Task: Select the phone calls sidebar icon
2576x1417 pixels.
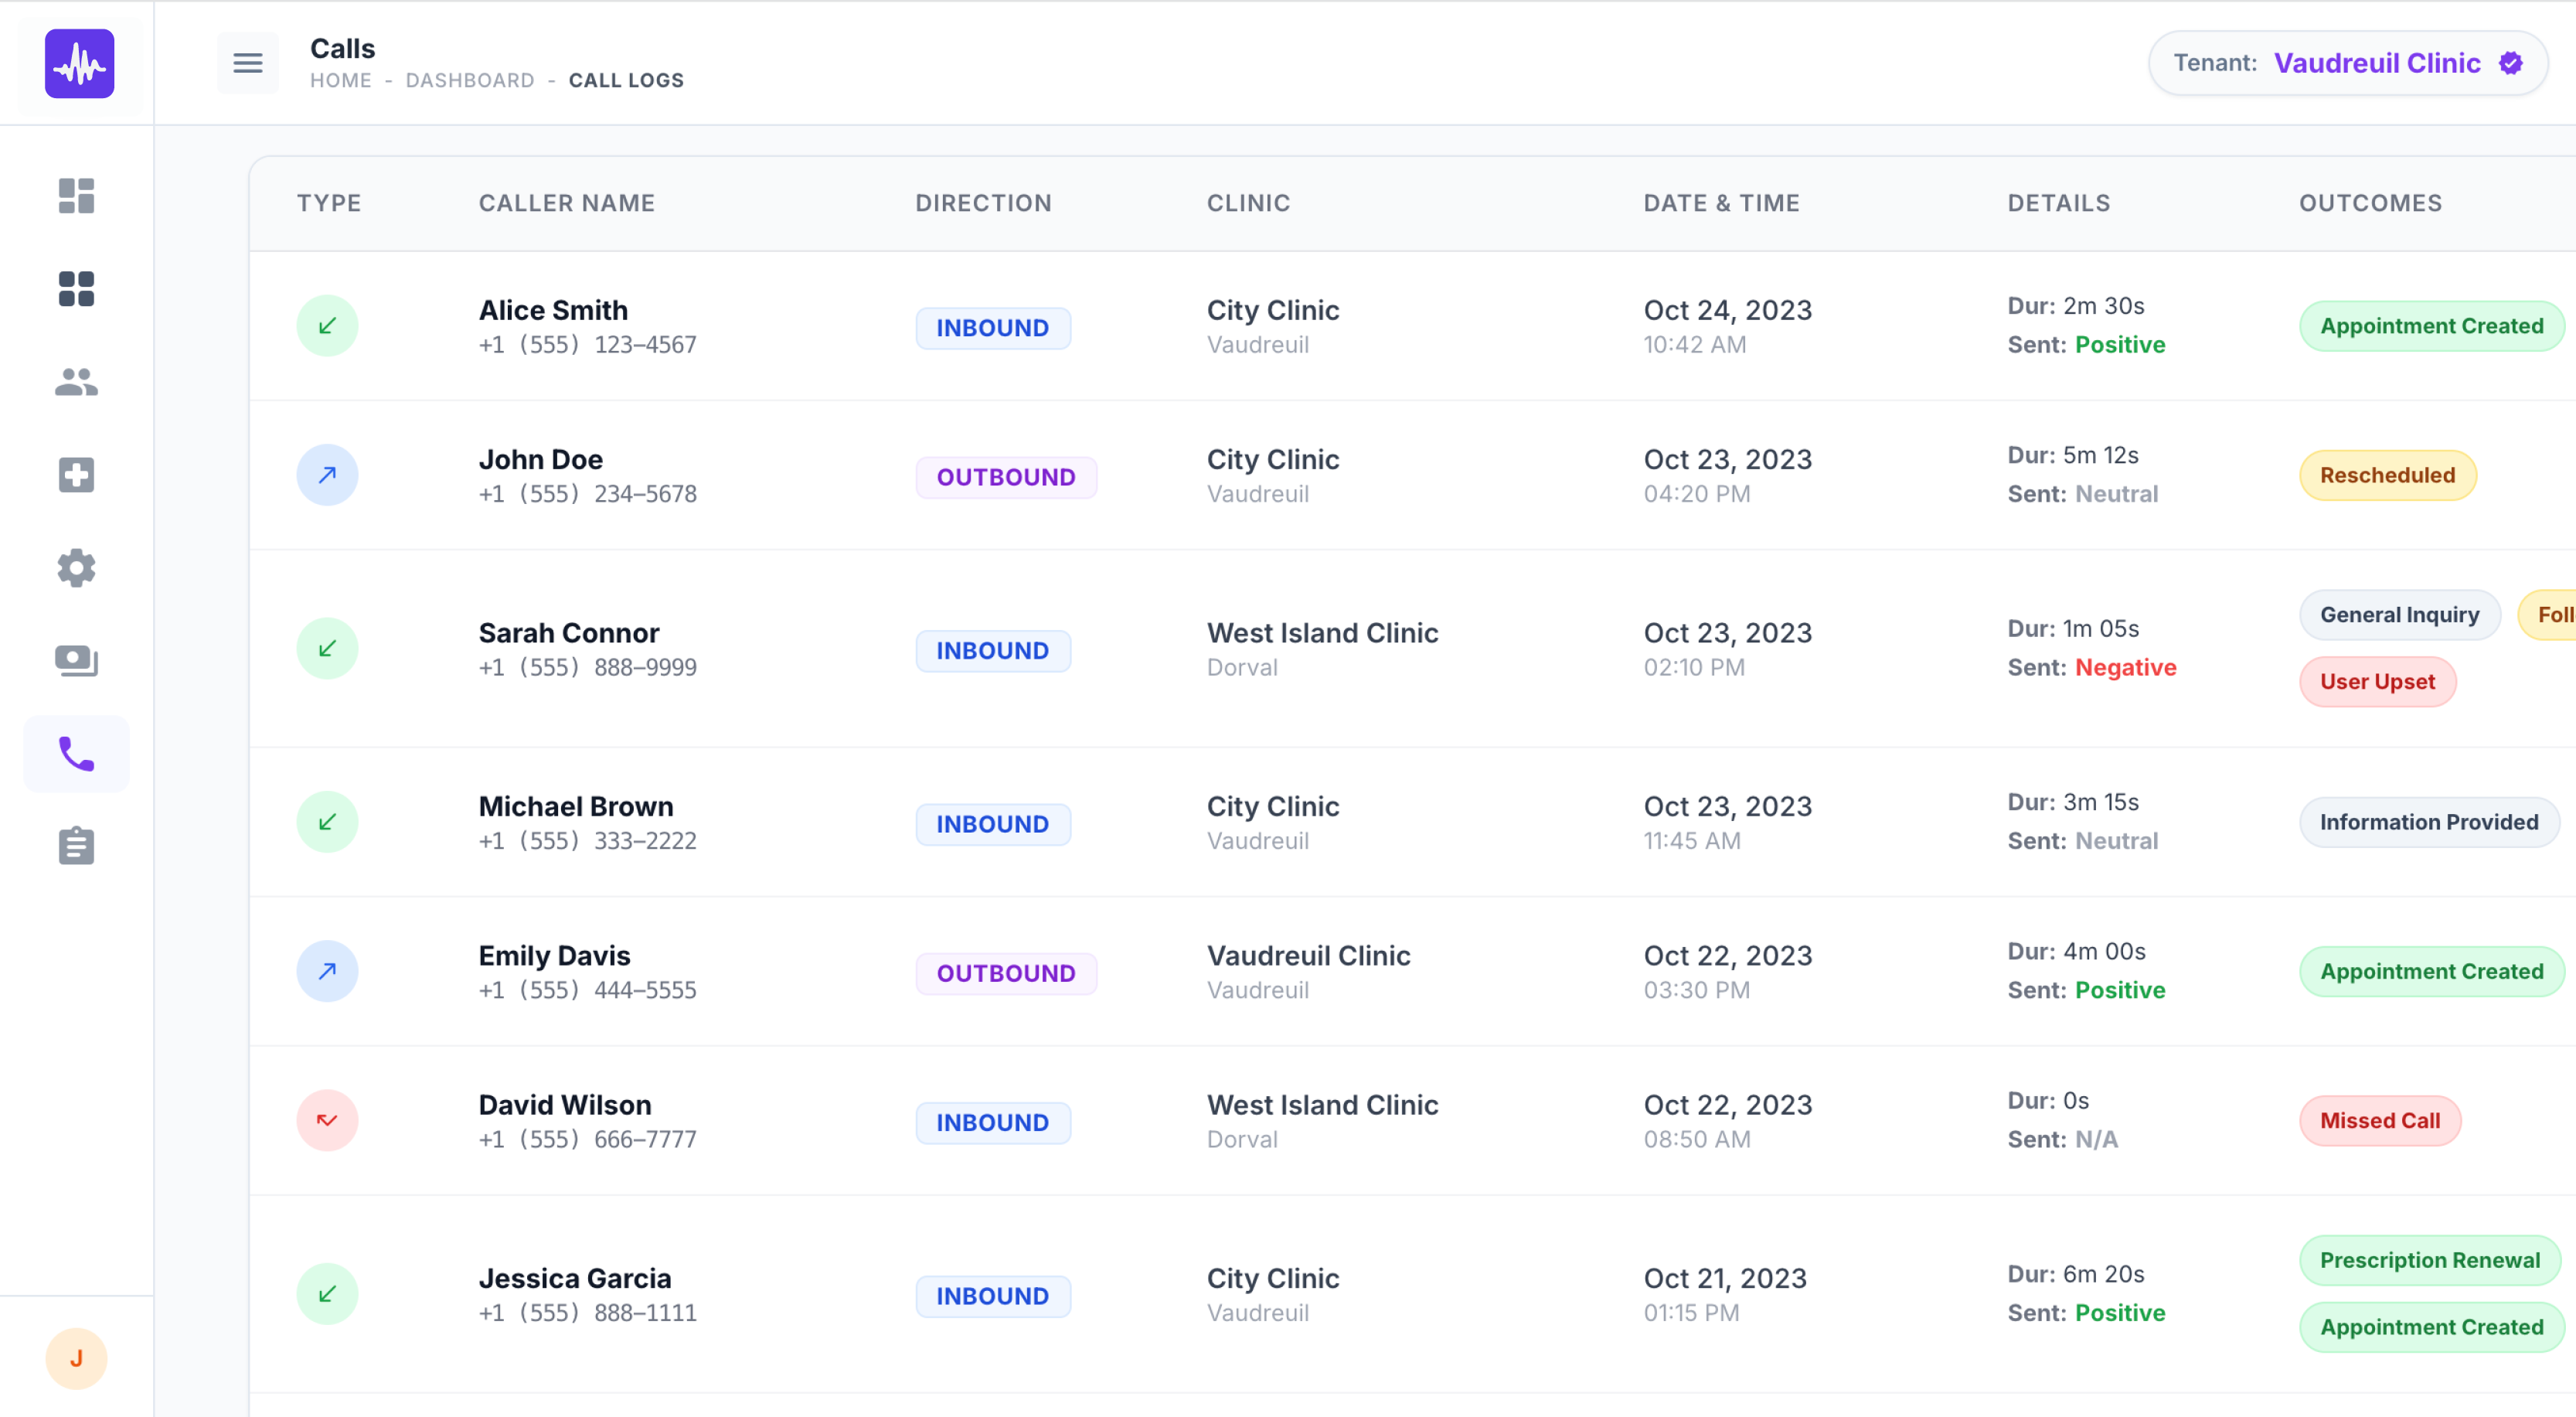Action: pyautogui.click(x=76, y=754)
